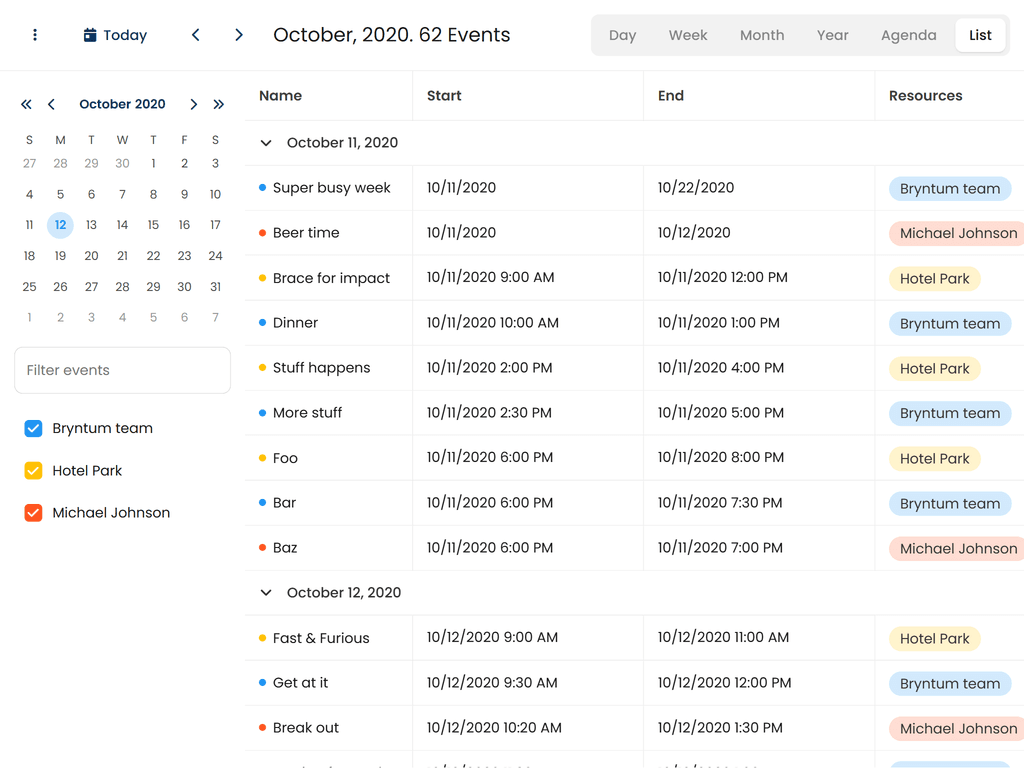Switch to the Agenda view tab
Viewport: 1024px width, 768px height.
click(x=908, y=34)
